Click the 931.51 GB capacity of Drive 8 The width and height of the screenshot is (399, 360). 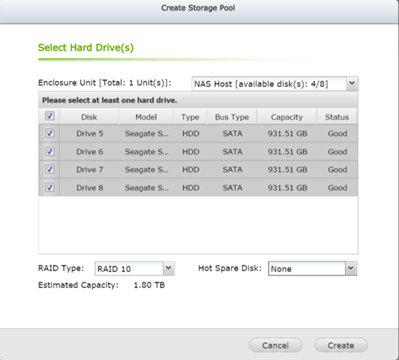[287, 188]
